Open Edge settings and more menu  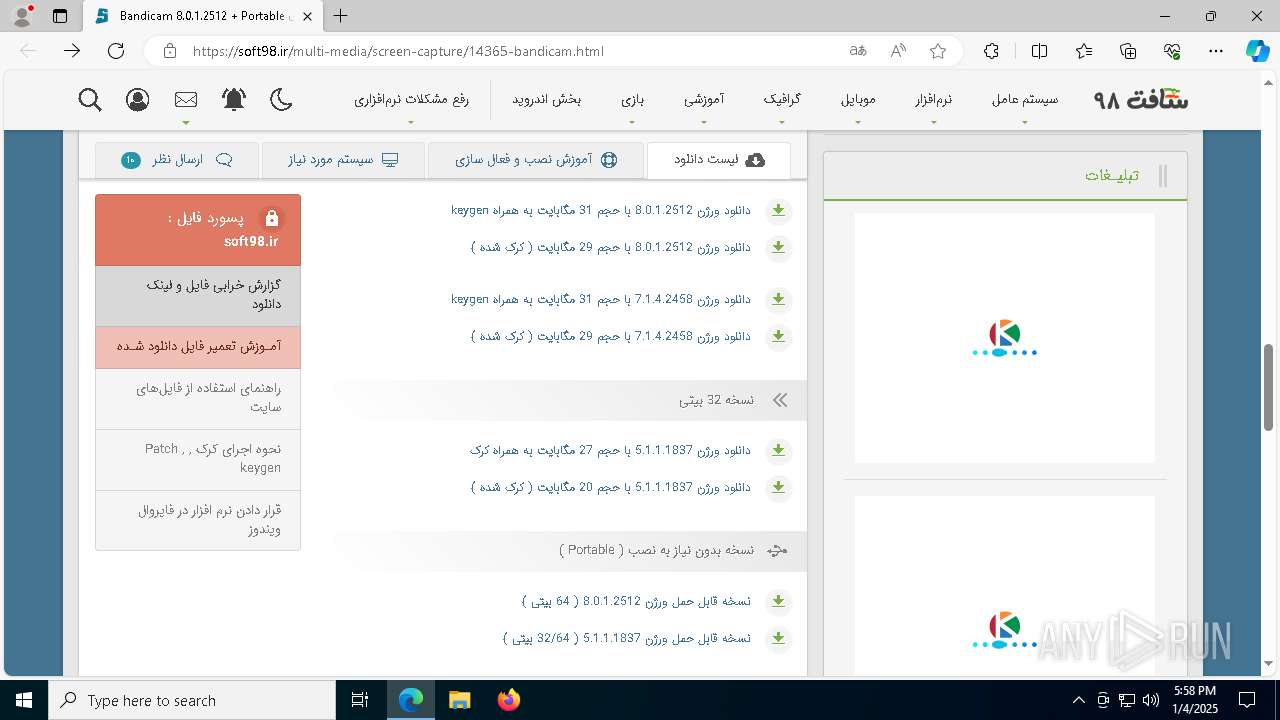coord(1216,51)
